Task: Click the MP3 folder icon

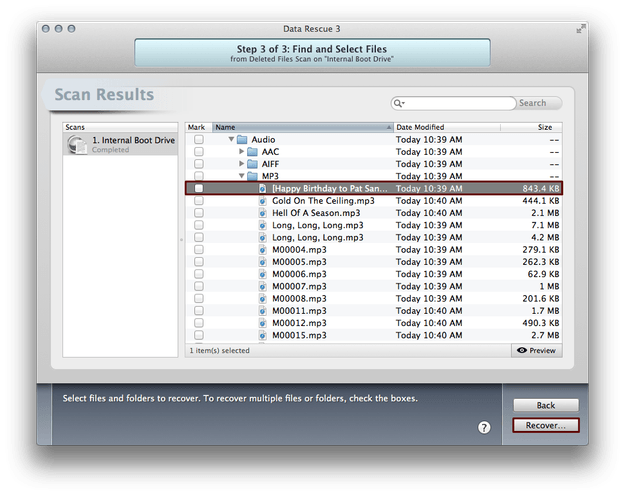Action: [252, 176]
